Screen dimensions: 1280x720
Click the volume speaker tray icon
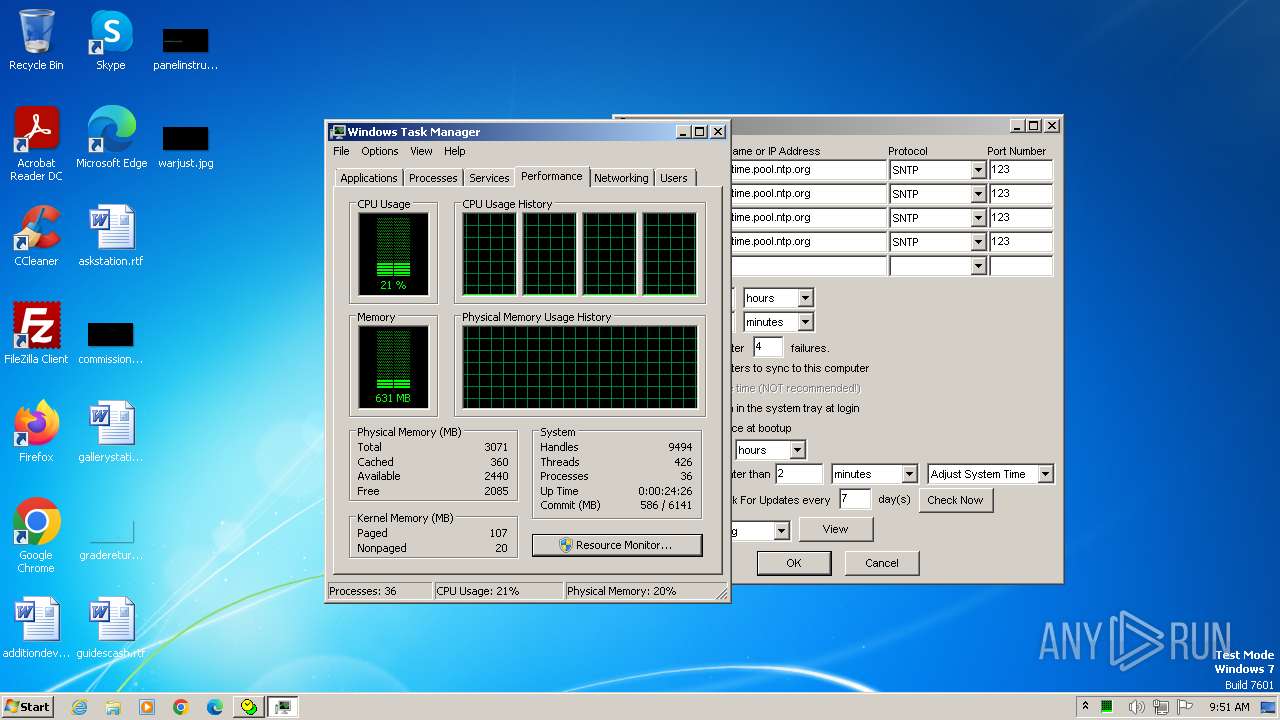(x=1138, y=707)
